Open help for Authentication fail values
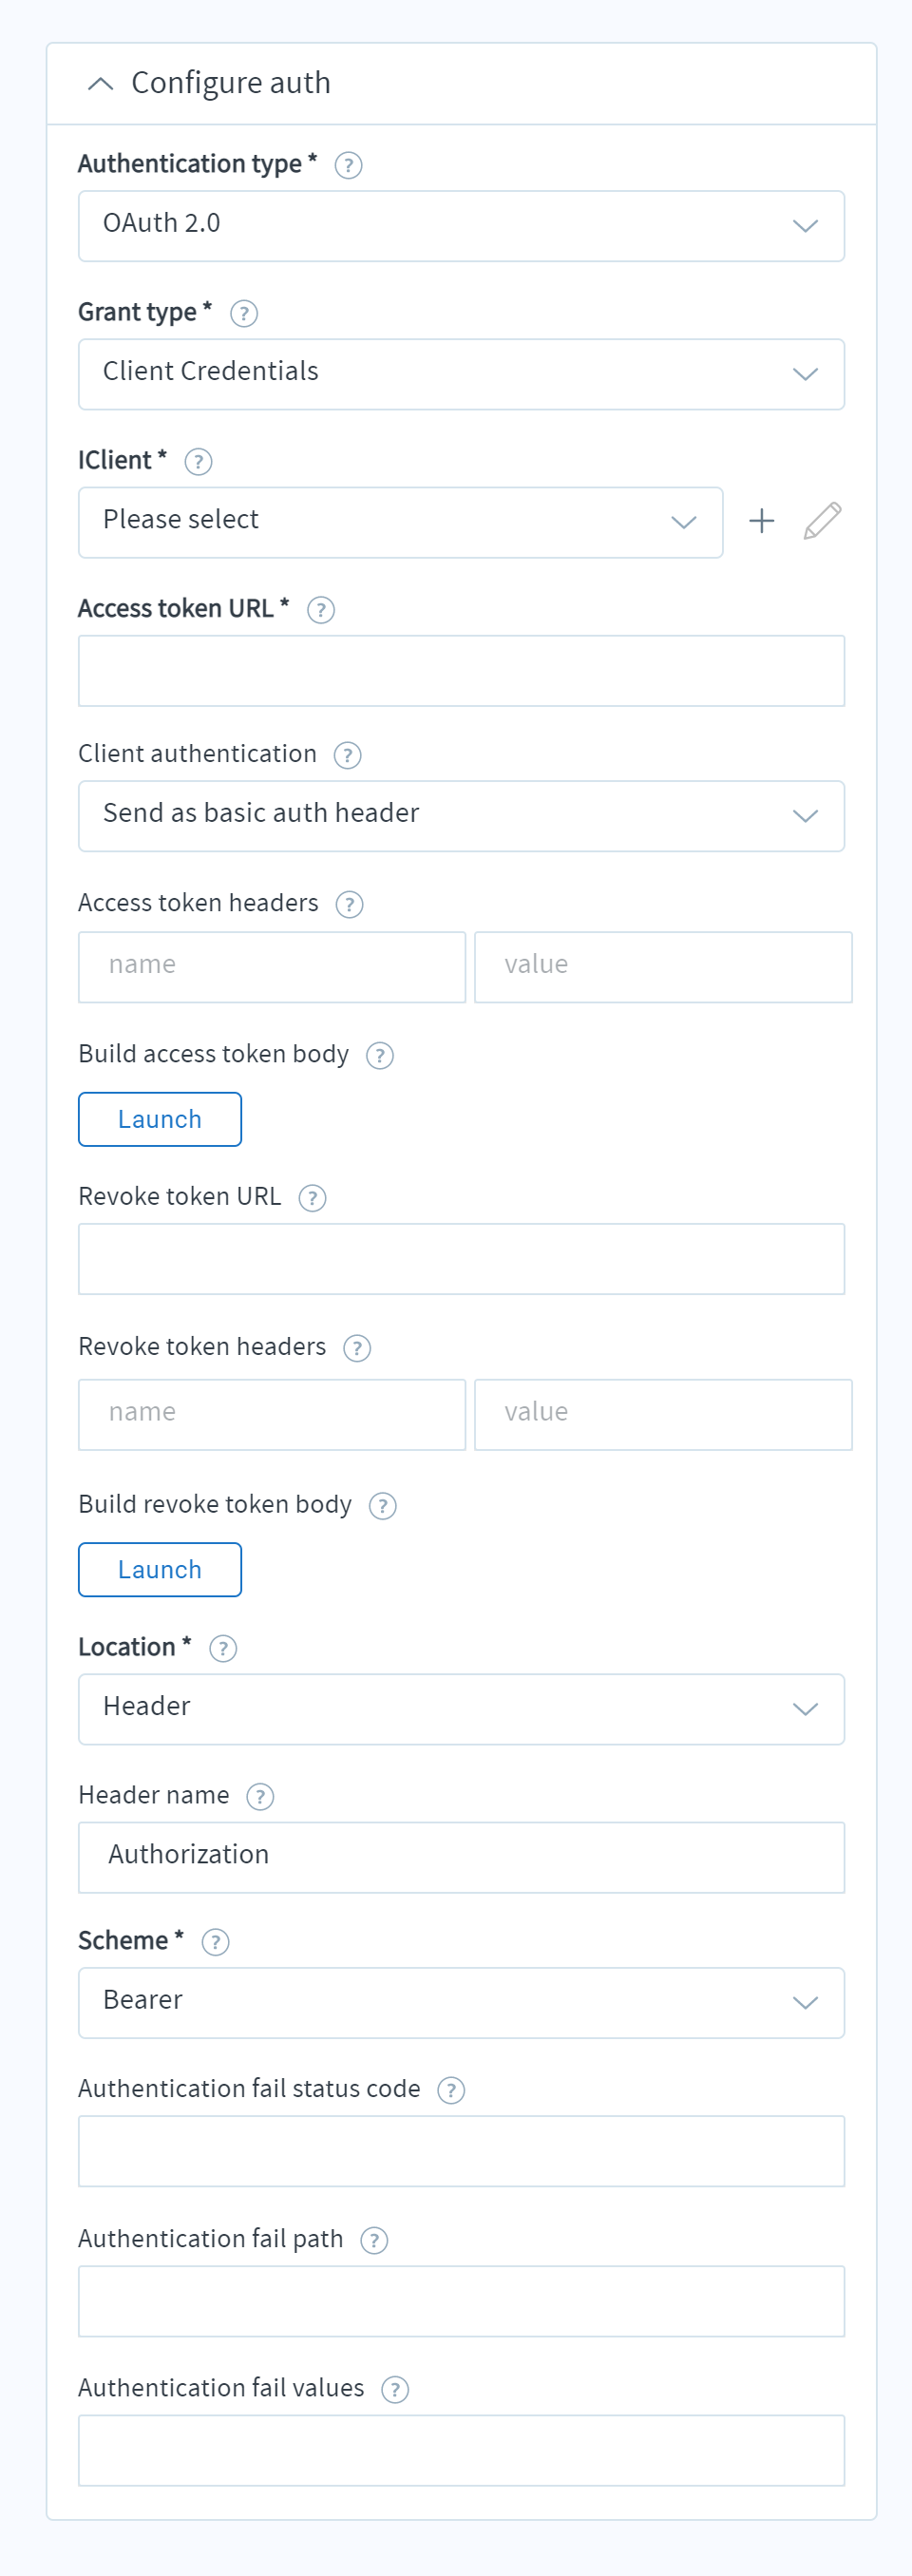The image size is (912, 2576). [395, 2389]
